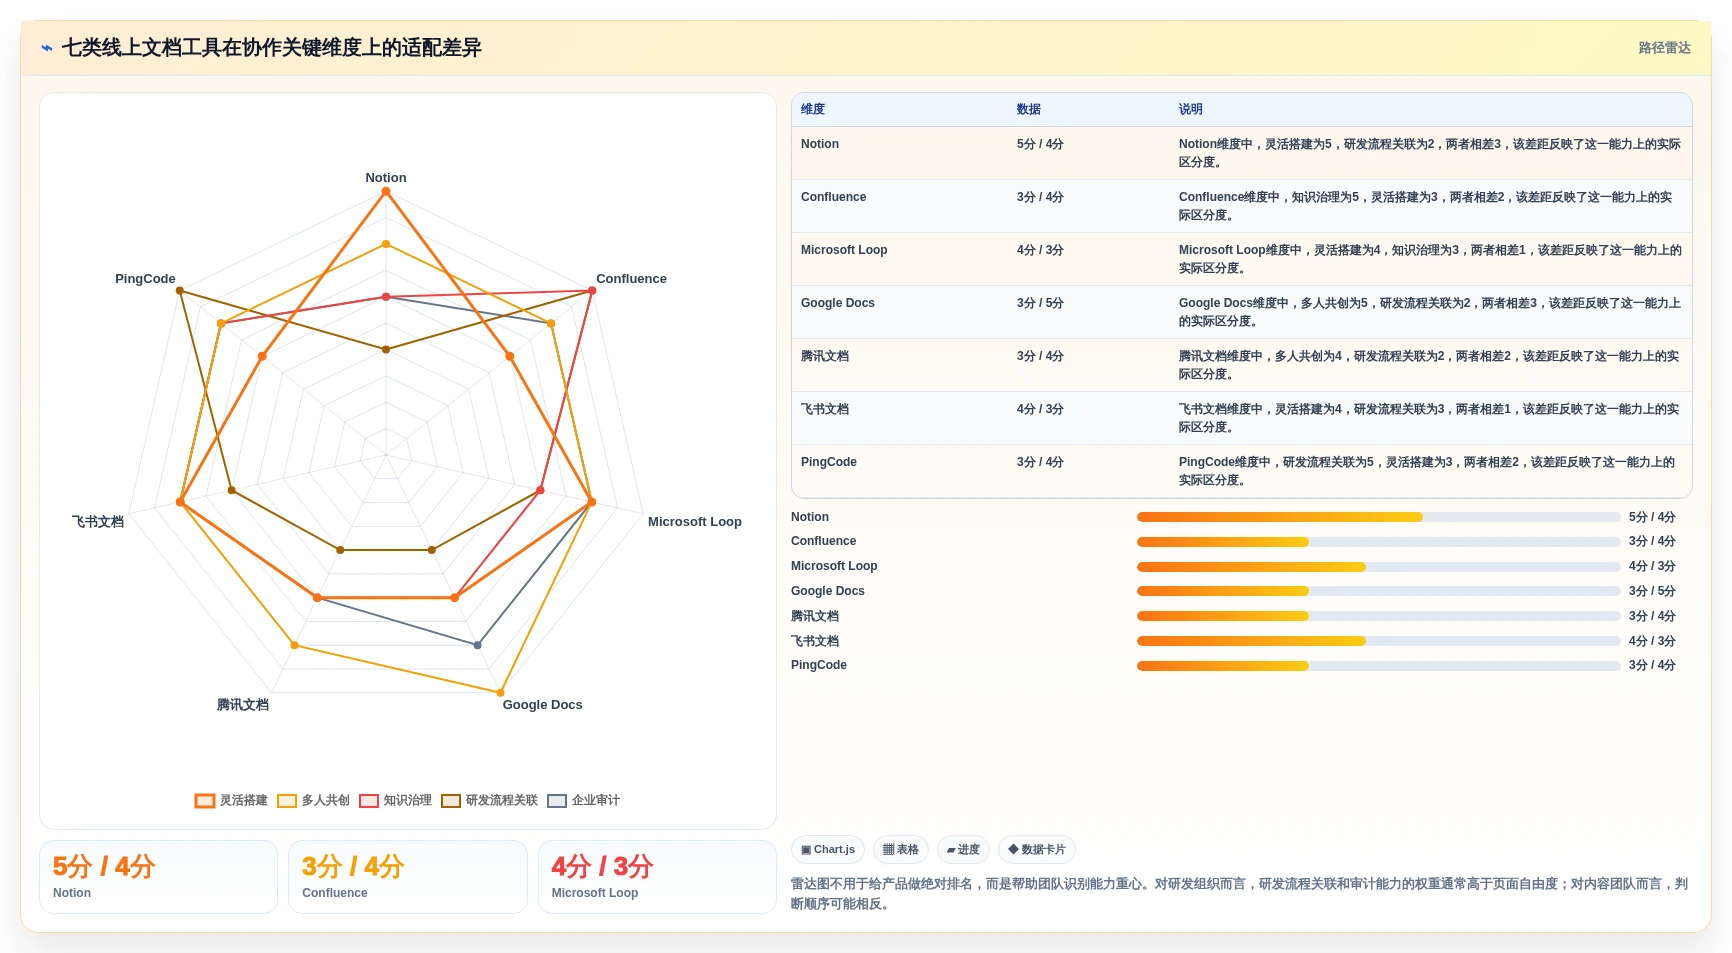Viewport: 1732px width, 953px height.
Task: Click the Confluence progress bar
Action: coord(1378,542)
